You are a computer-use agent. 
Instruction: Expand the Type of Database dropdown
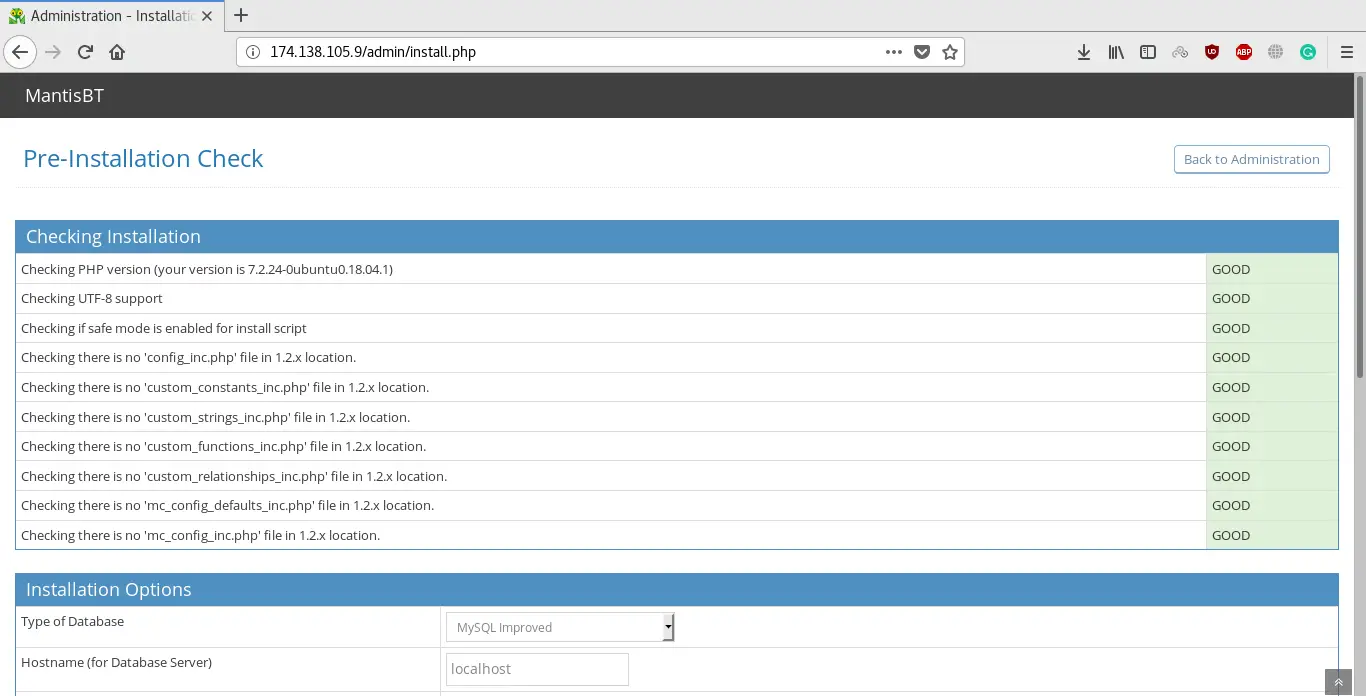tap(560, 627)
